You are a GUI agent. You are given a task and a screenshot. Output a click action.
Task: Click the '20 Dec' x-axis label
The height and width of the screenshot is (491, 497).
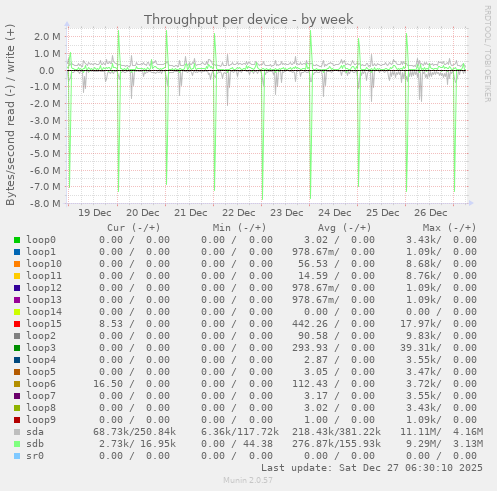(x=143, y=213)
